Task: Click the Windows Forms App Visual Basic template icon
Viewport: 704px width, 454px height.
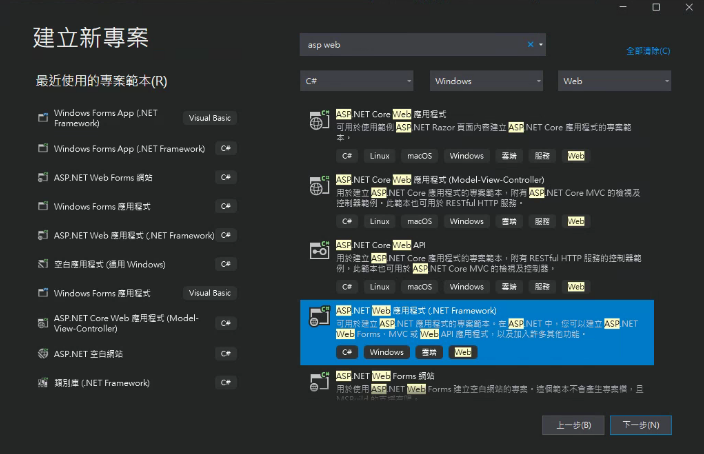Action: click(x=43, y=118)
